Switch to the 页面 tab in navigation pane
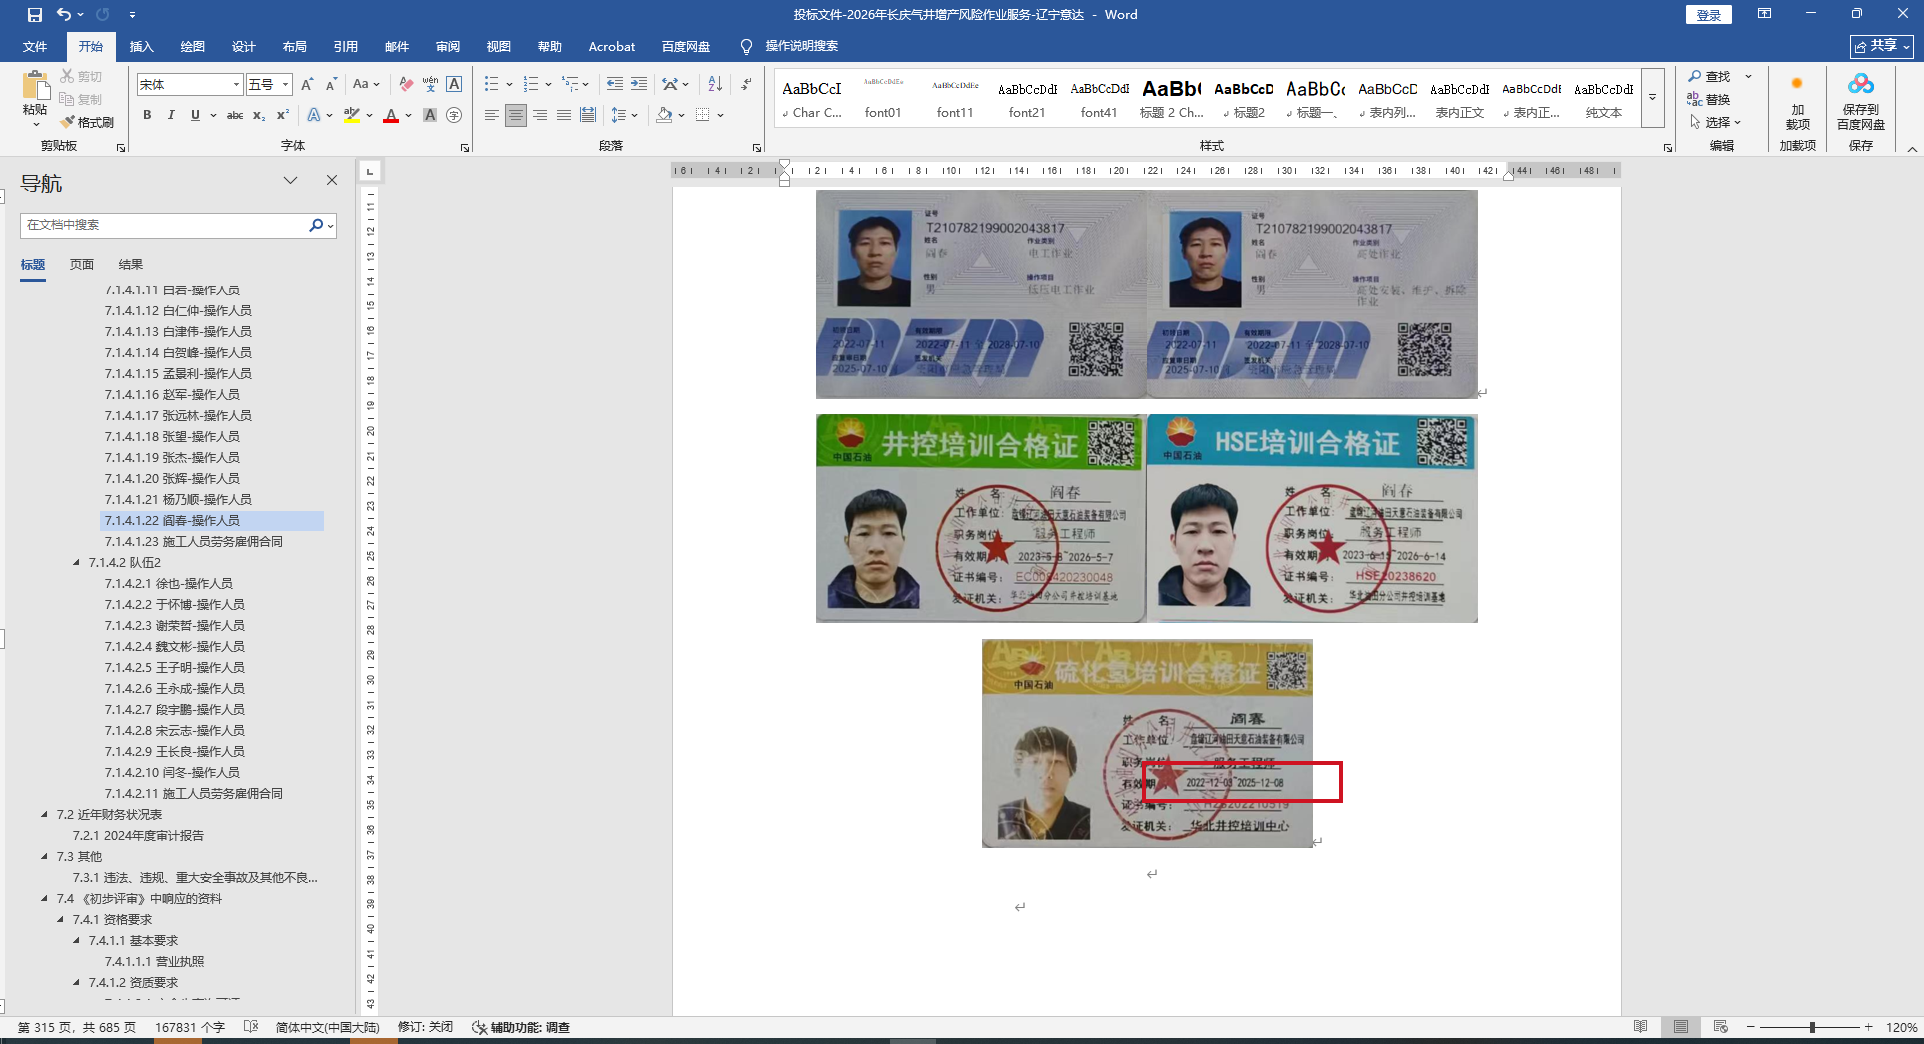Viewport: 1924px width, 1044px height. coord(81,264)
